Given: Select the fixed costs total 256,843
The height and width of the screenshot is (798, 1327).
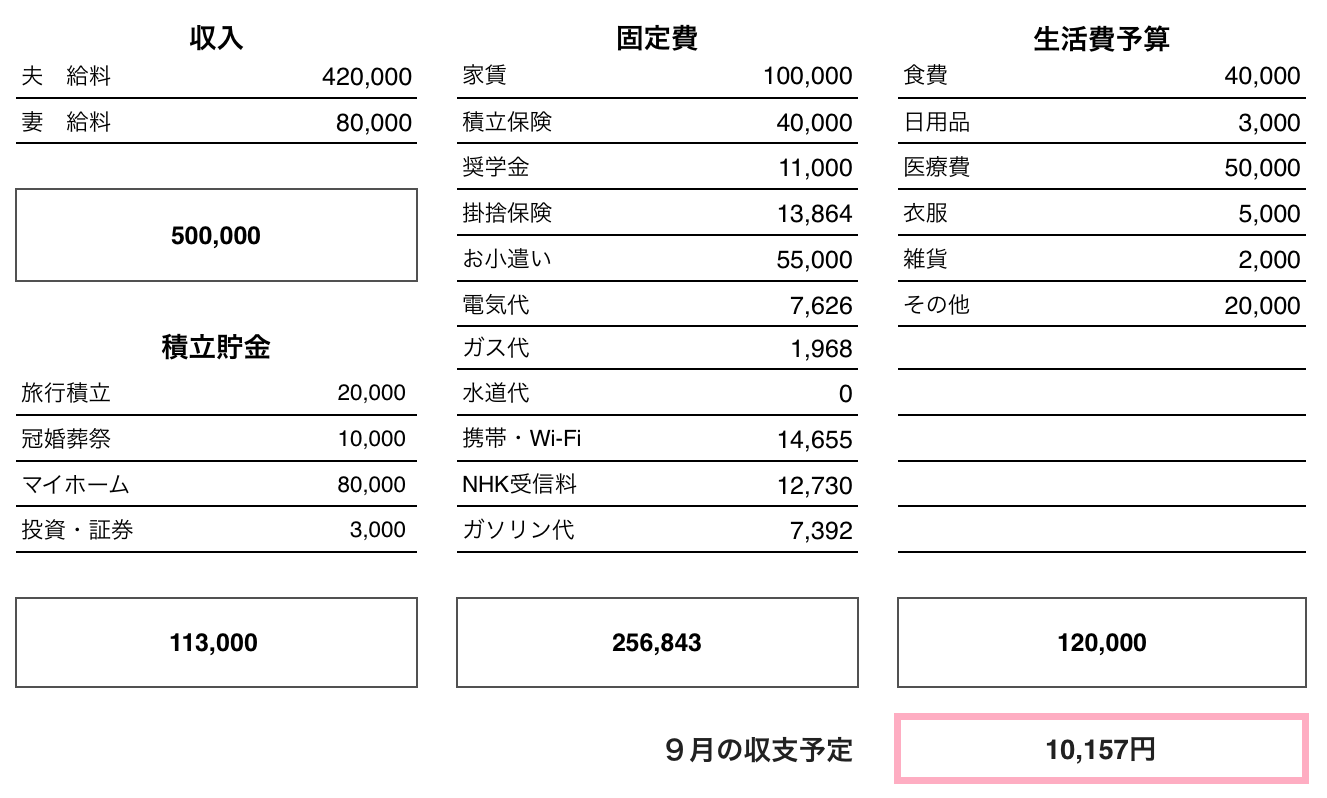Looking at the screenshot, I should [x=657, y=642].
